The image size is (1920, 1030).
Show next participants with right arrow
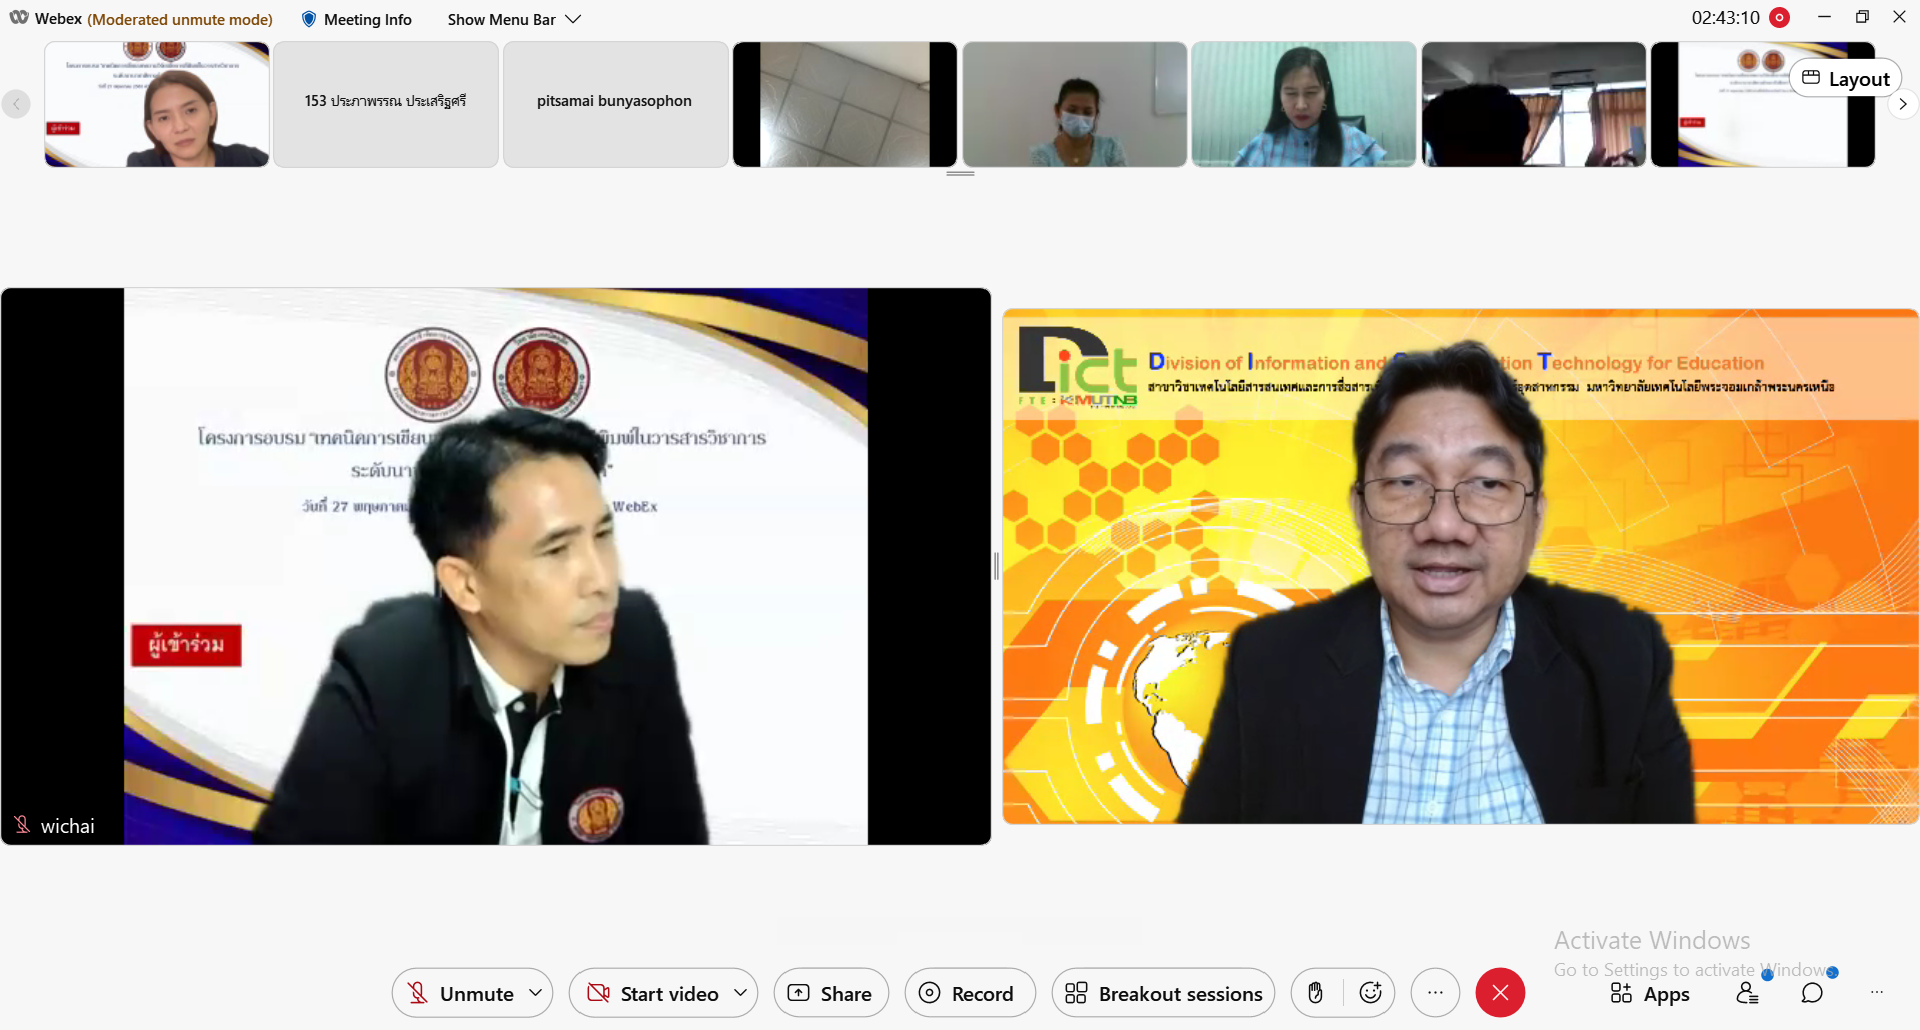[1903, 104]
